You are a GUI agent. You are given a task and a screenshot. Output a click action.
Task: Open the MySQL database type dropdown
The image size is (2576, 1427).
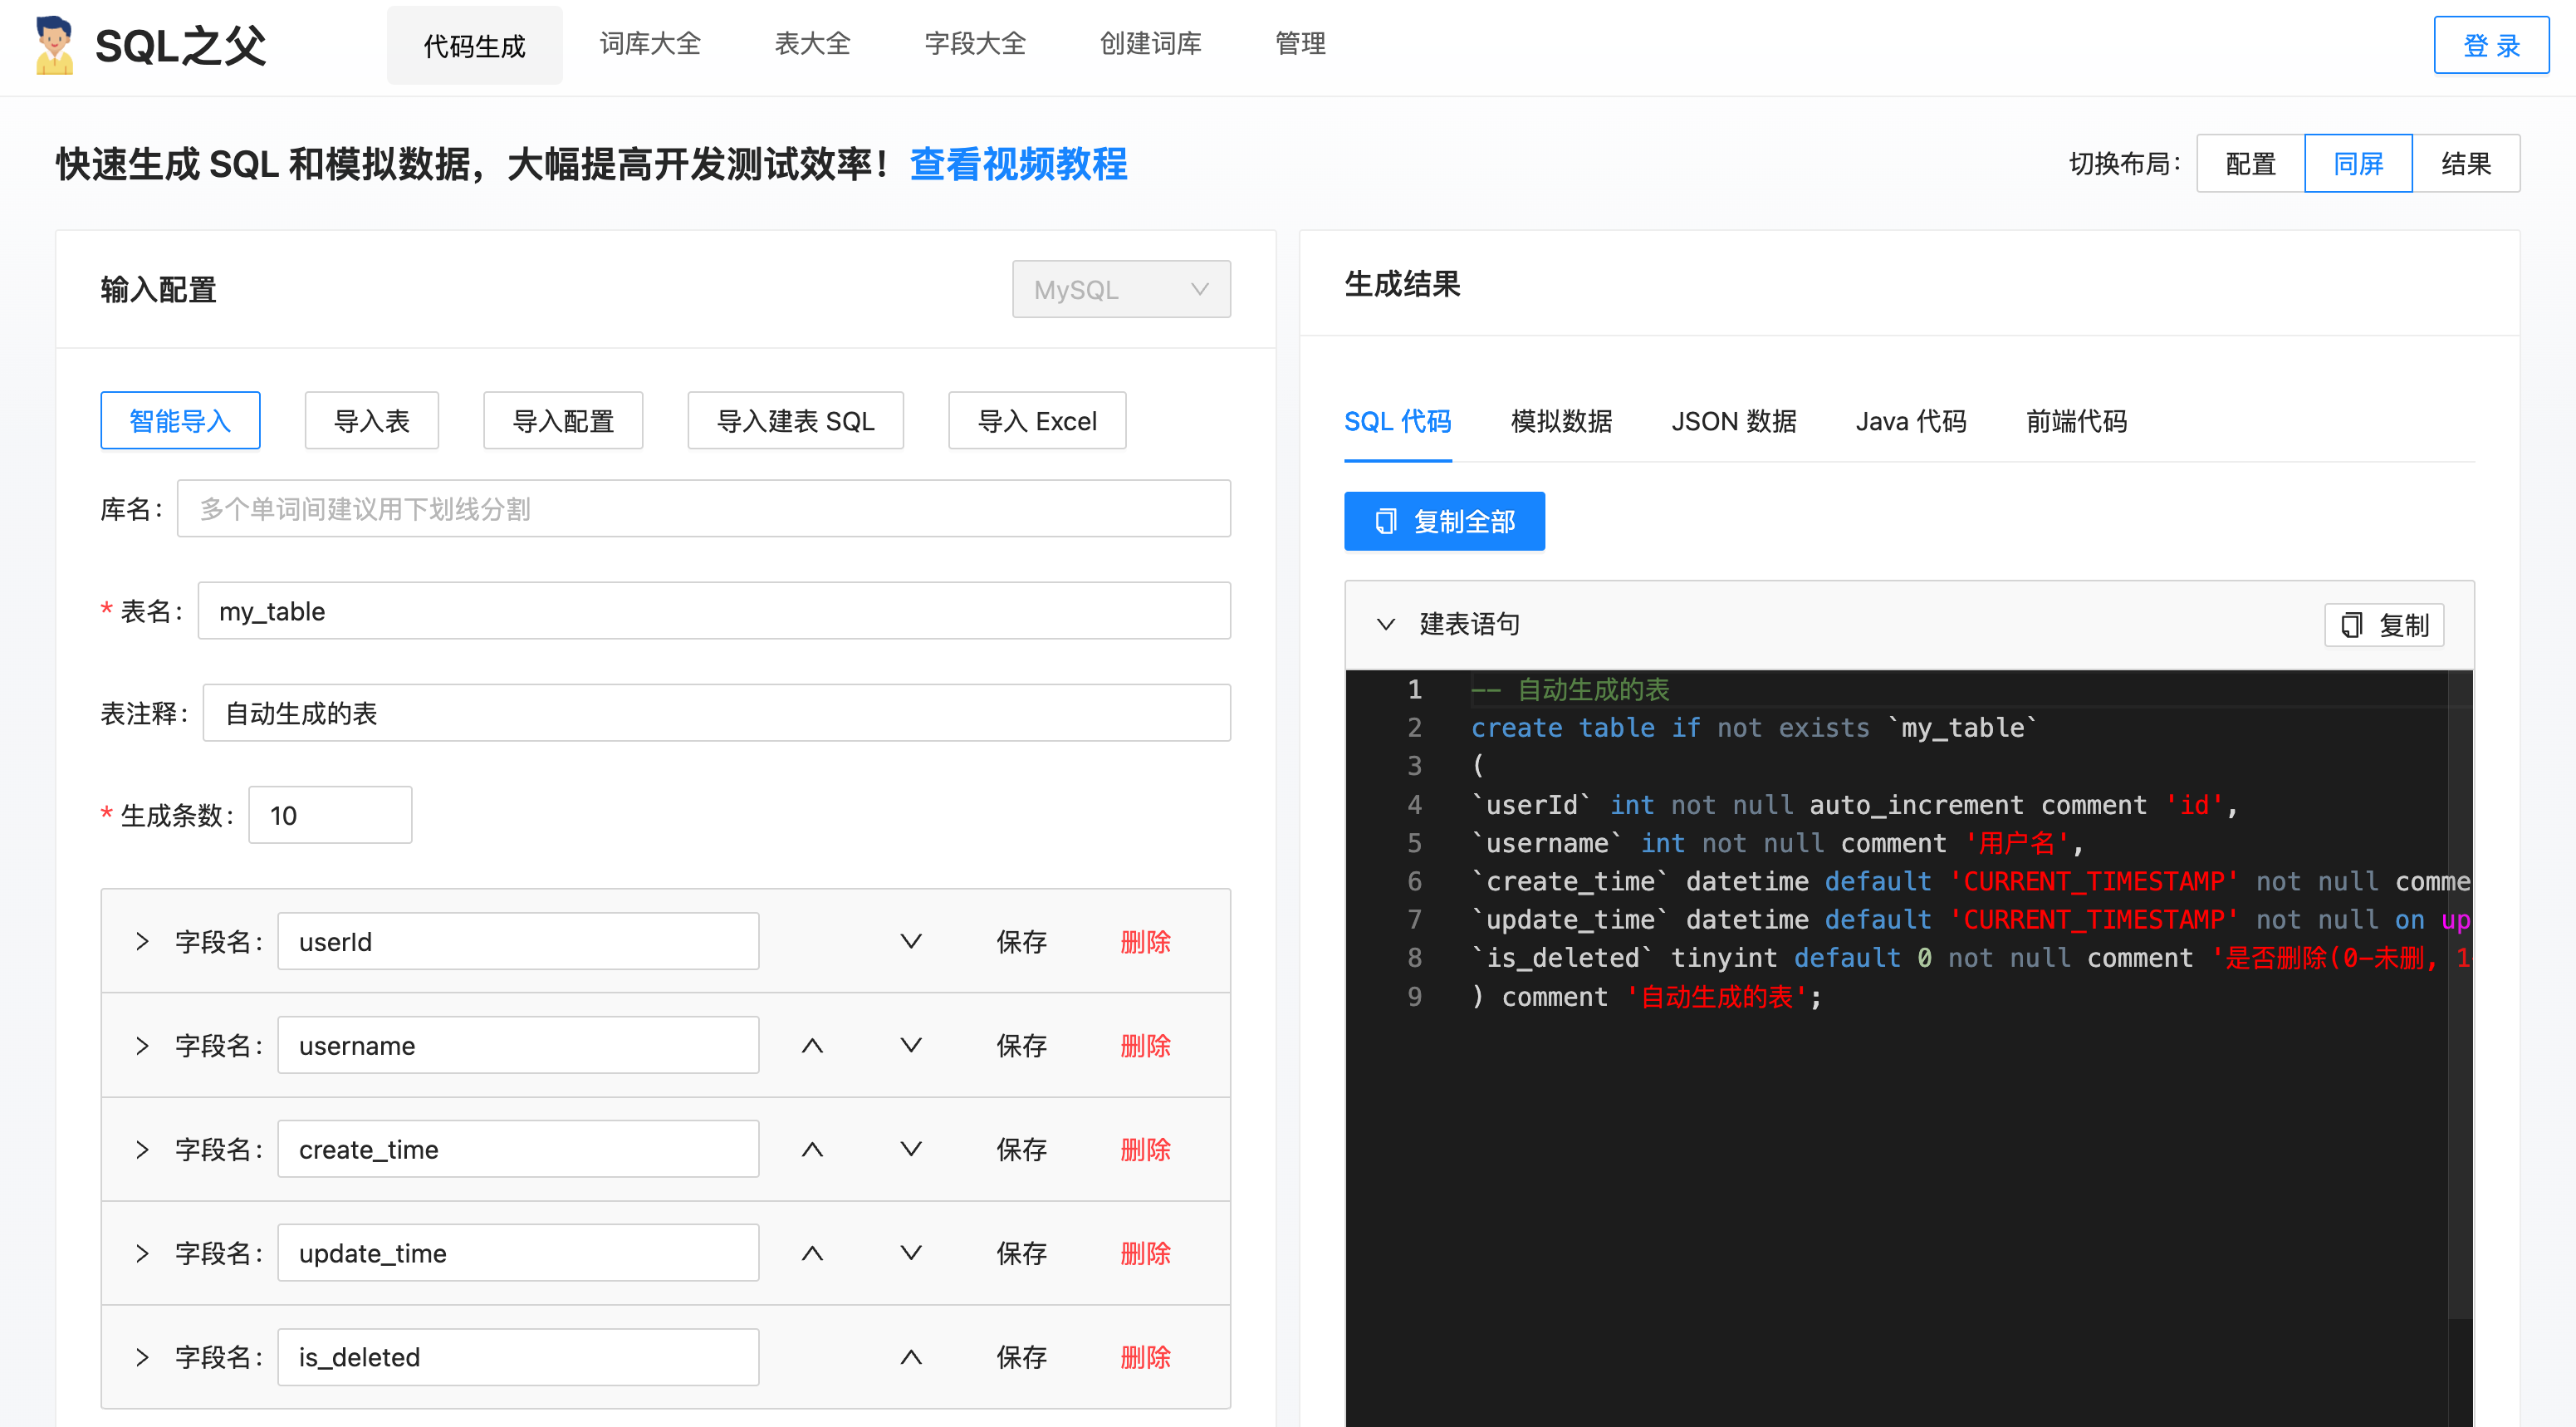1121,290
